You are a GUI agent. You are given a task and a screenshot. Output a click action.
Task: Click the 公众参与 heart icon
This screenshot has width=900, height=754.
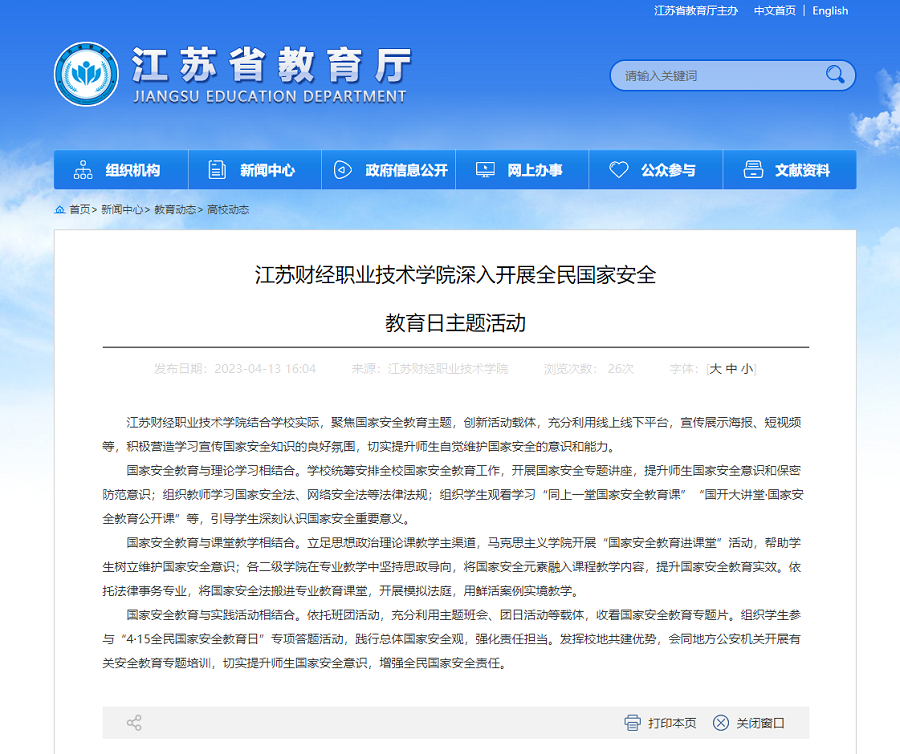(619, 170)
